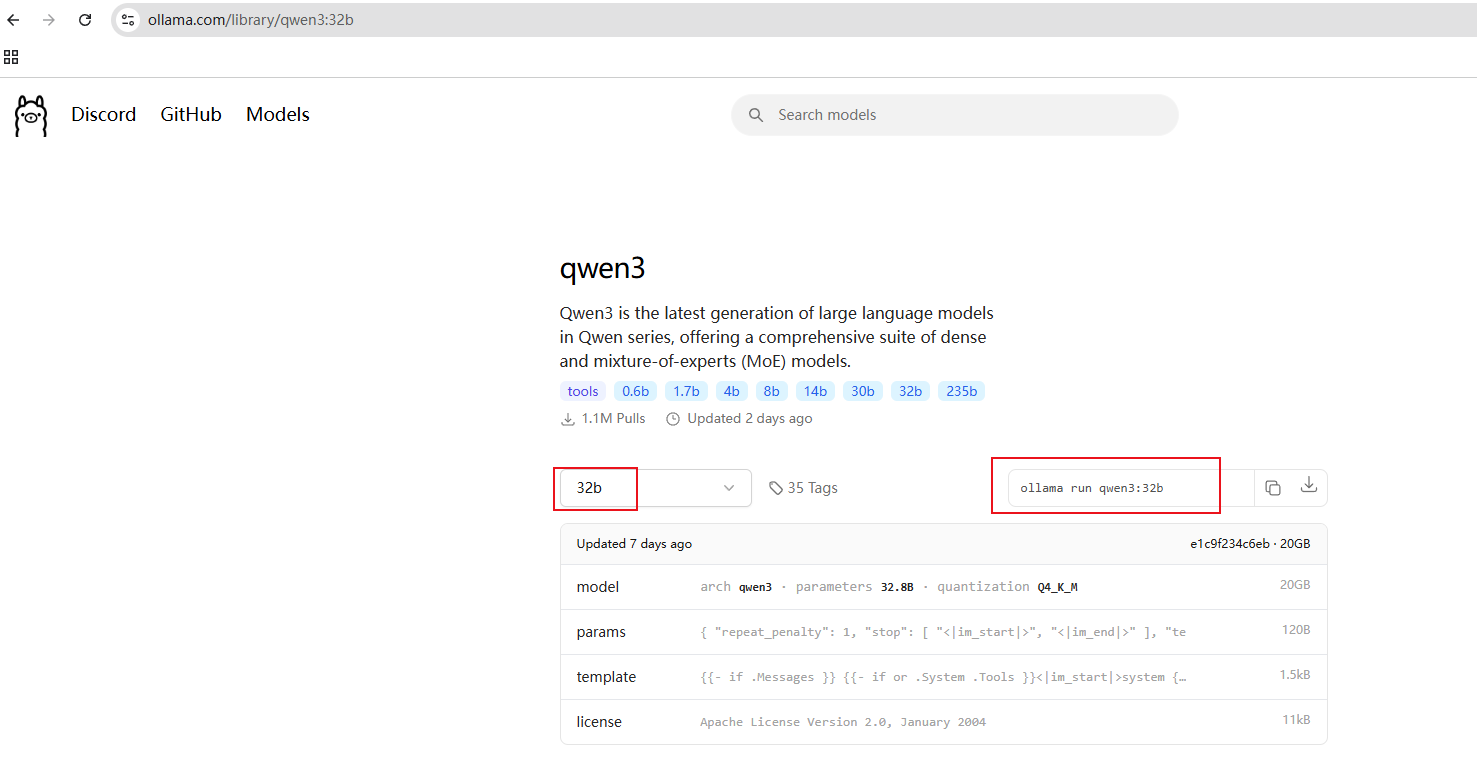The height and width of the screenshot is (771, 1477).
Task: Open the template file row
Action: click(x=943, y=677)
